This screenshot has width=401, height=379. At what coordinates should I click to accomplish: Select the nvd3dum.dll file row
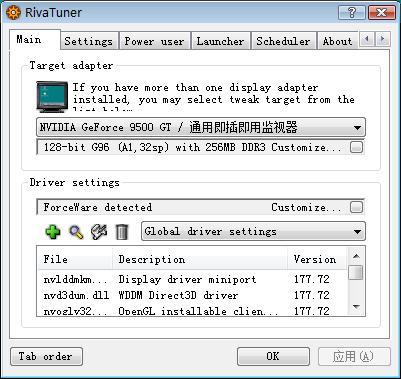click(192, 295)
